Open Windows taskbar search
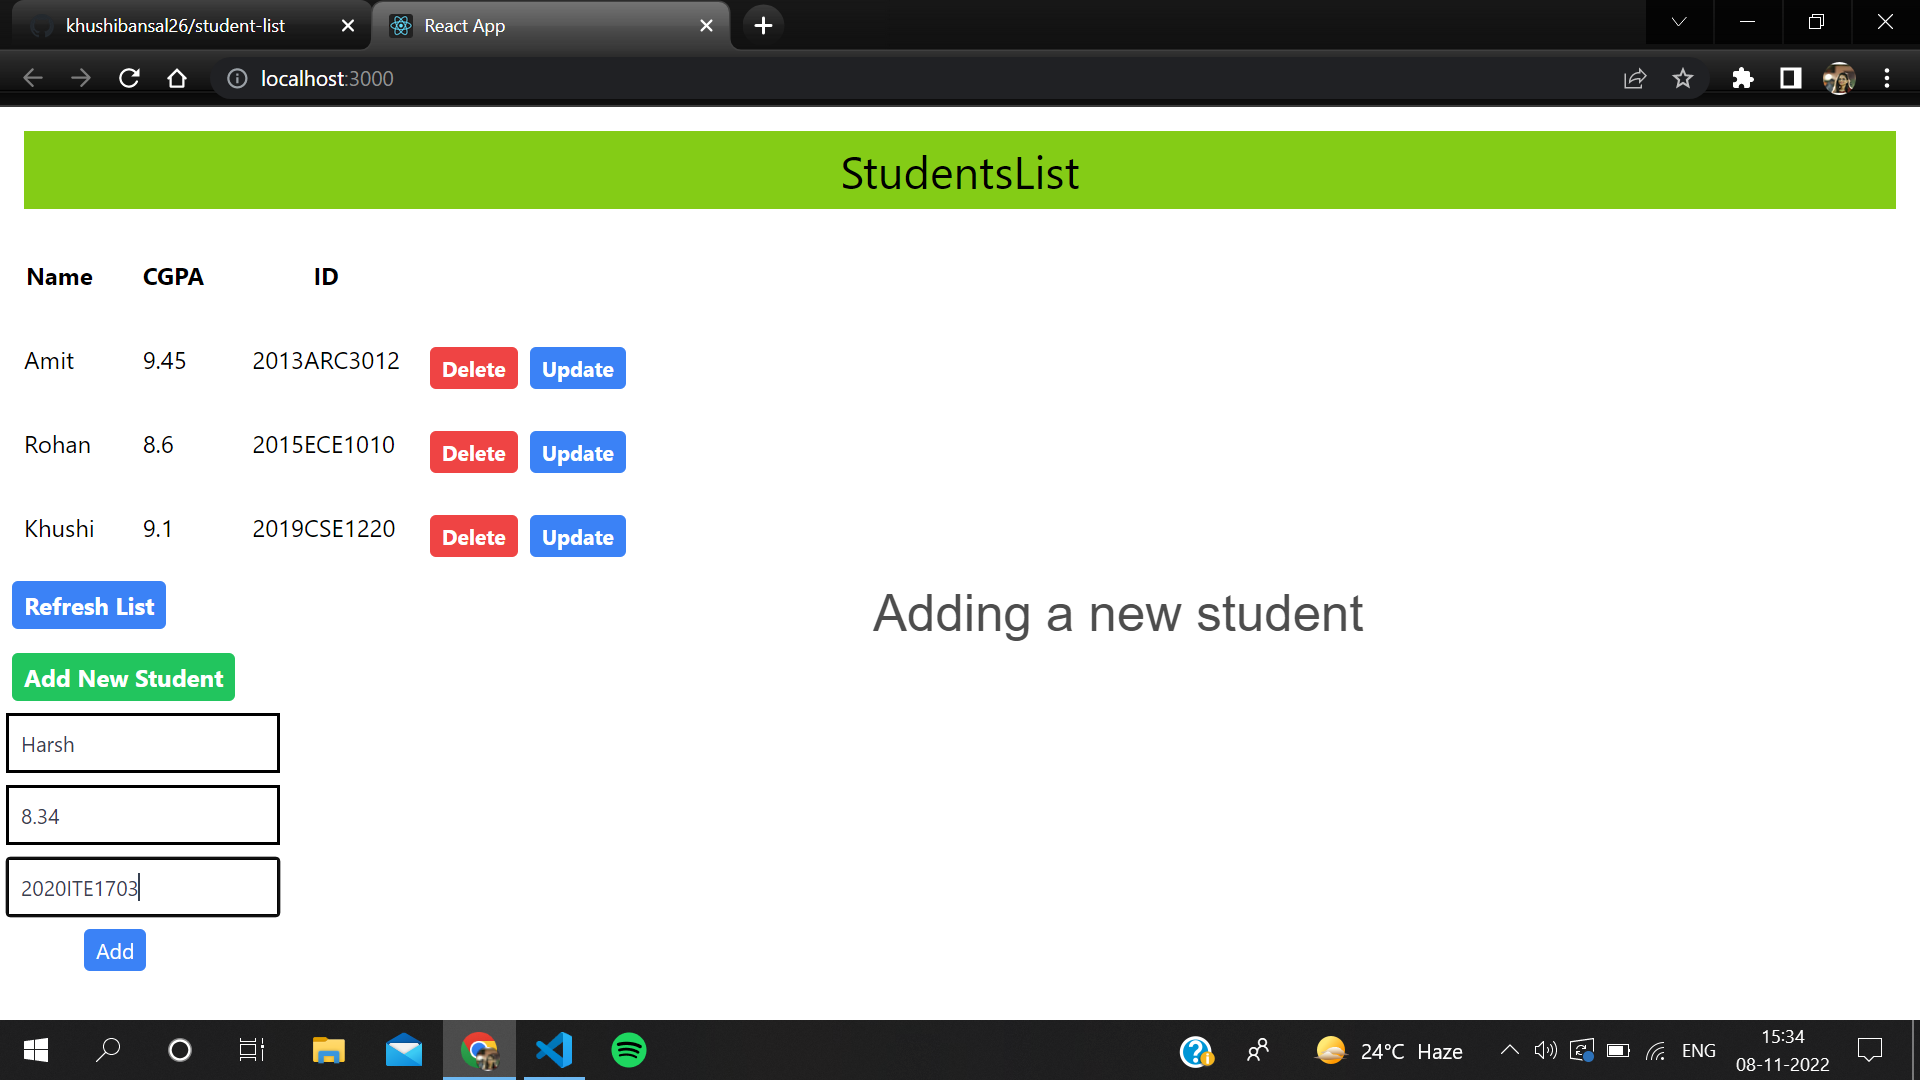The image size is (1920, 1080). point(108,1050)
